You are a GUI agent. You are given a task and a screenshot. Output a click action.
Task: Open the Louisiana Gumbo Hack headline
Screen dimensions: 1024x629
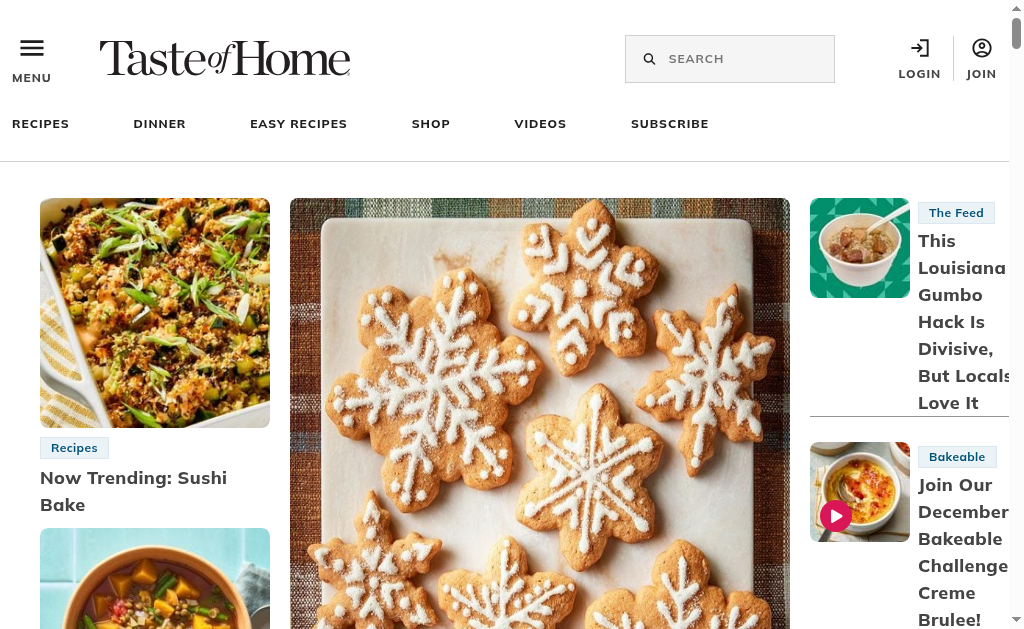click(x=964, y=322)
